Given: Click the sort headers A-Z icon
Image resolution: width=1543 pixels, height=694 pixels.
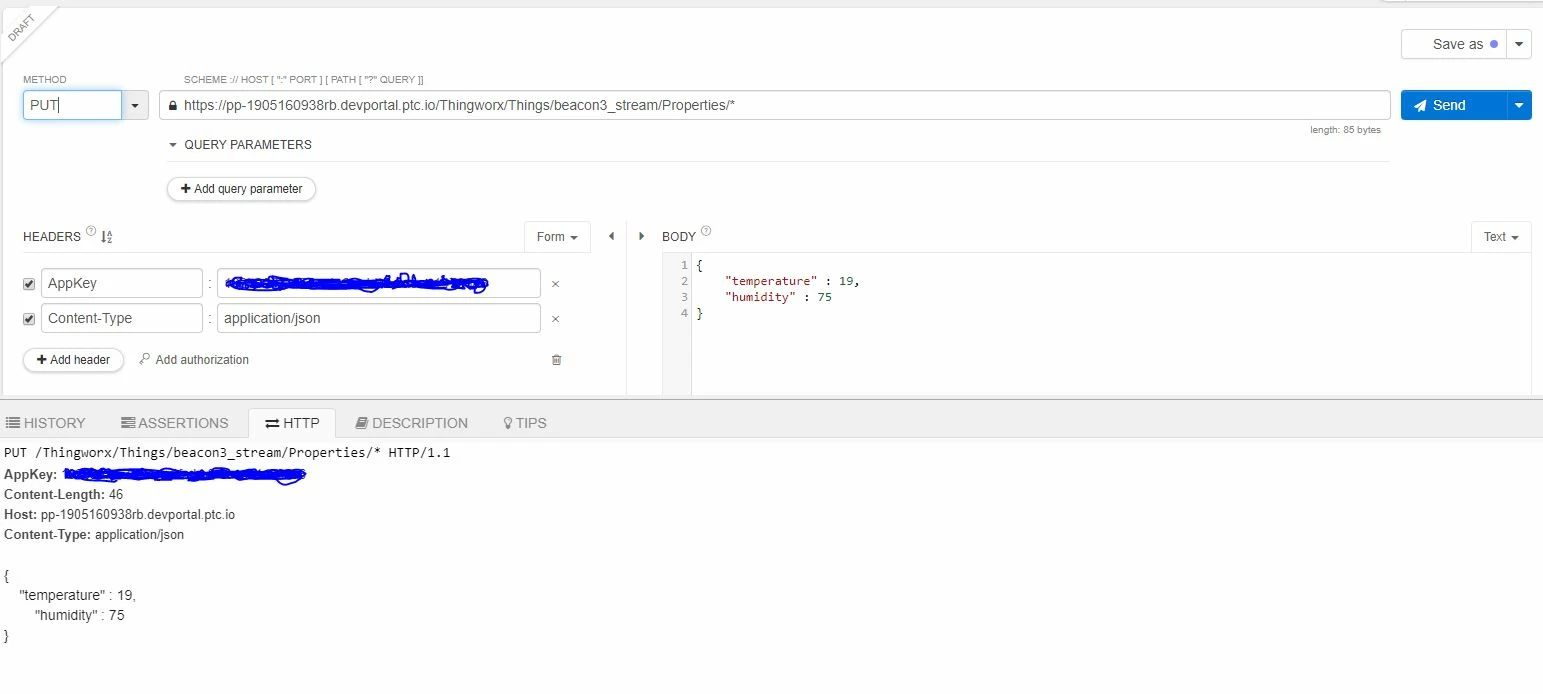Looking at the screenshot, I should click(107, 237).
